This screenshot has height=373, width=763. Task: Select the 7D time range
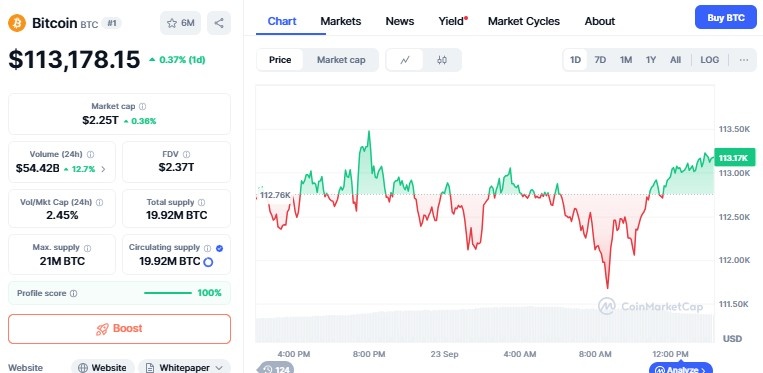600,60
